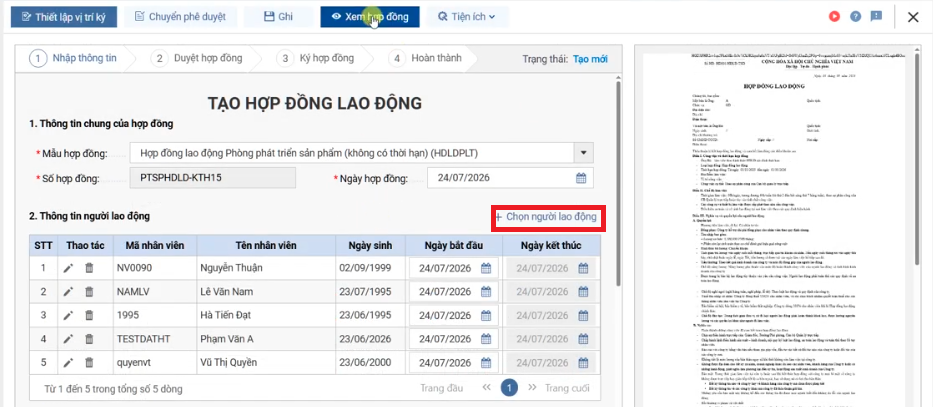This screenshot has height=407, width=933.
Task: Click the form panel vertical scrollbar
Action: pos(619,184)
